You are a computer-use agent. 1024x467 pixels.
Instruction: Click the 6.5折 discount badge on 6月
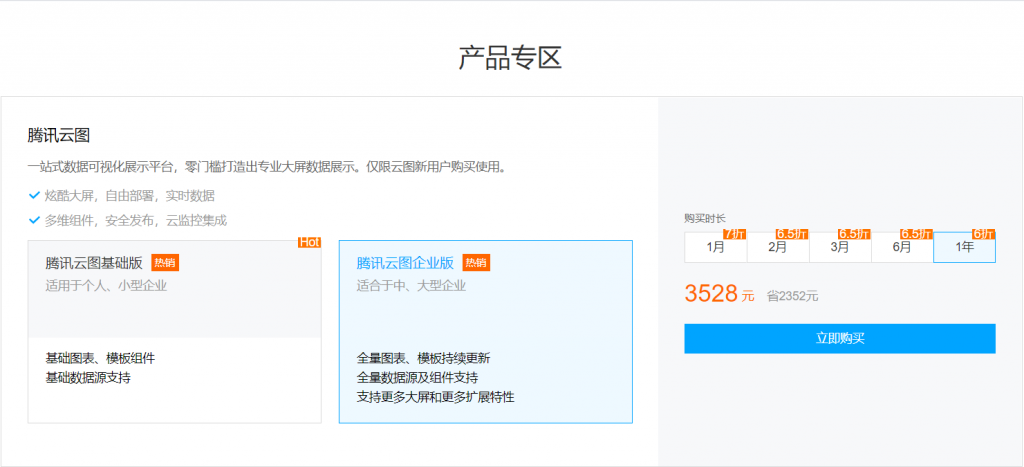point(917,234)
